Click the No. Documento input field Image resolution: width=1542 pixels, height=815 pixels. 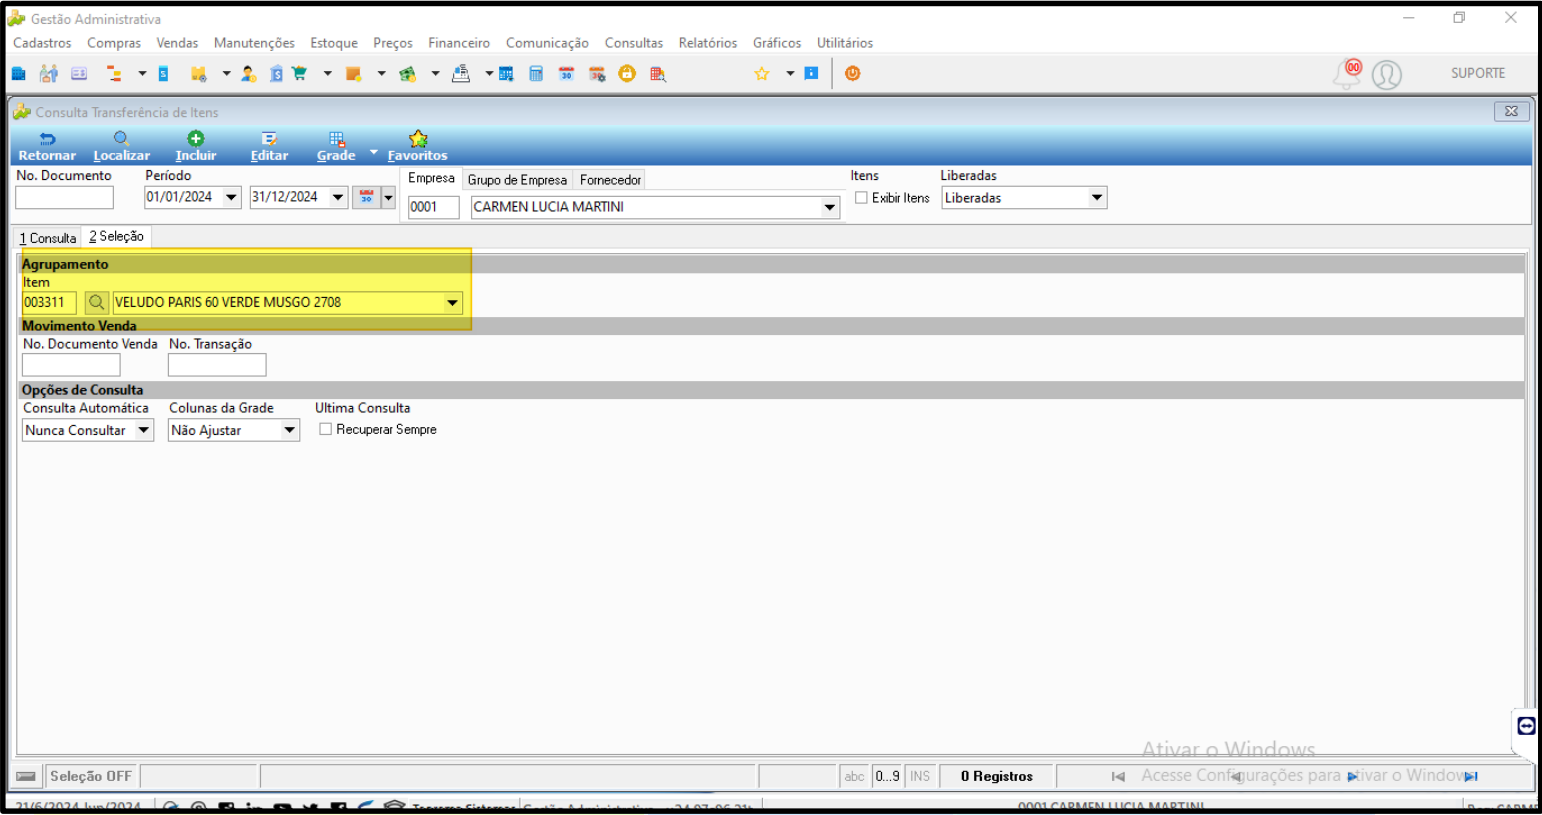coord(65,198)
